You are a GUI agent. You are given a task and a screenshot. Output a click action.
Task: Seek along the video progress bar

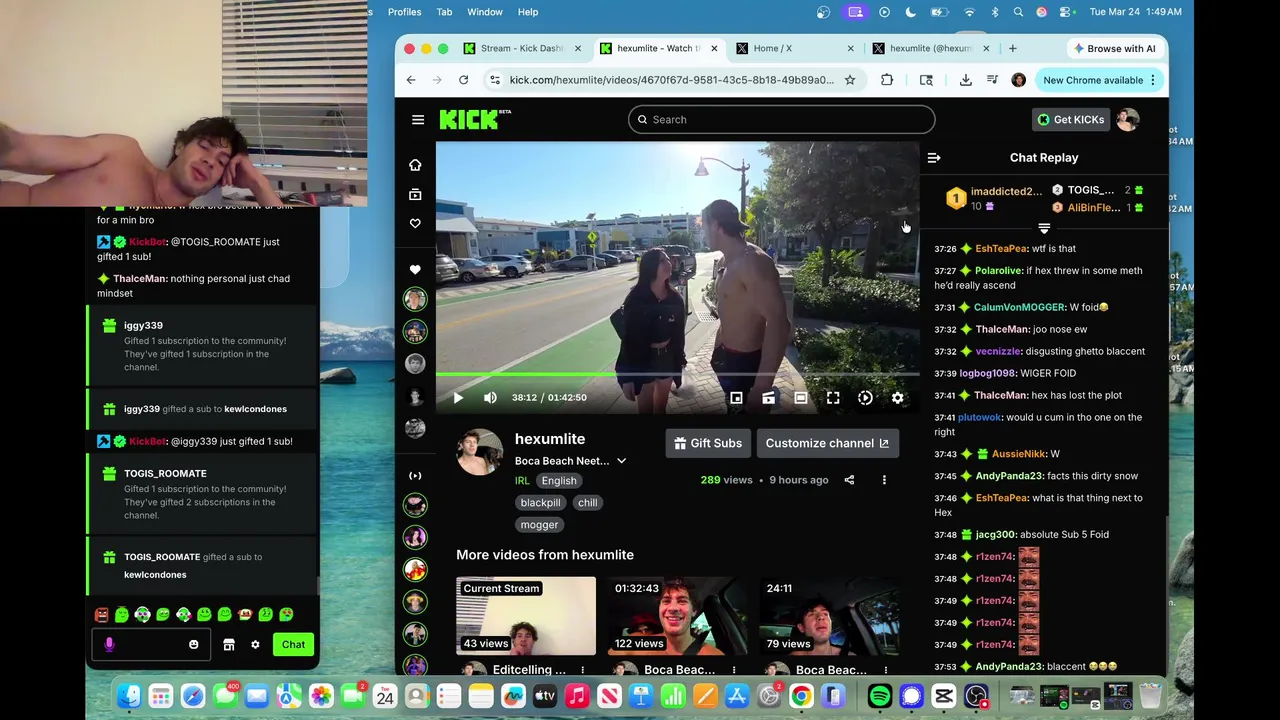coord(676,375)
